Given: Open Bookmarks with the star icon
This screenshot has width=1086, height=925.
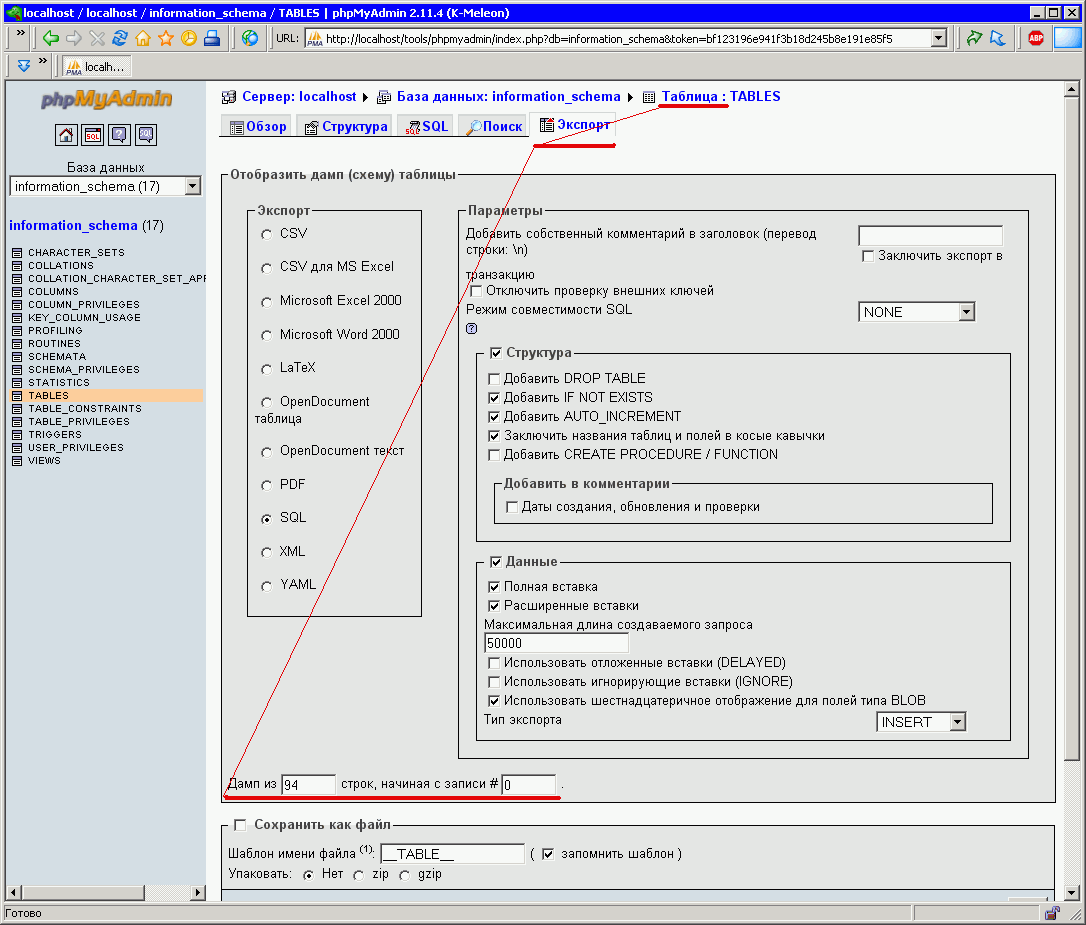Looking at the screenshot, I should 166,38.
